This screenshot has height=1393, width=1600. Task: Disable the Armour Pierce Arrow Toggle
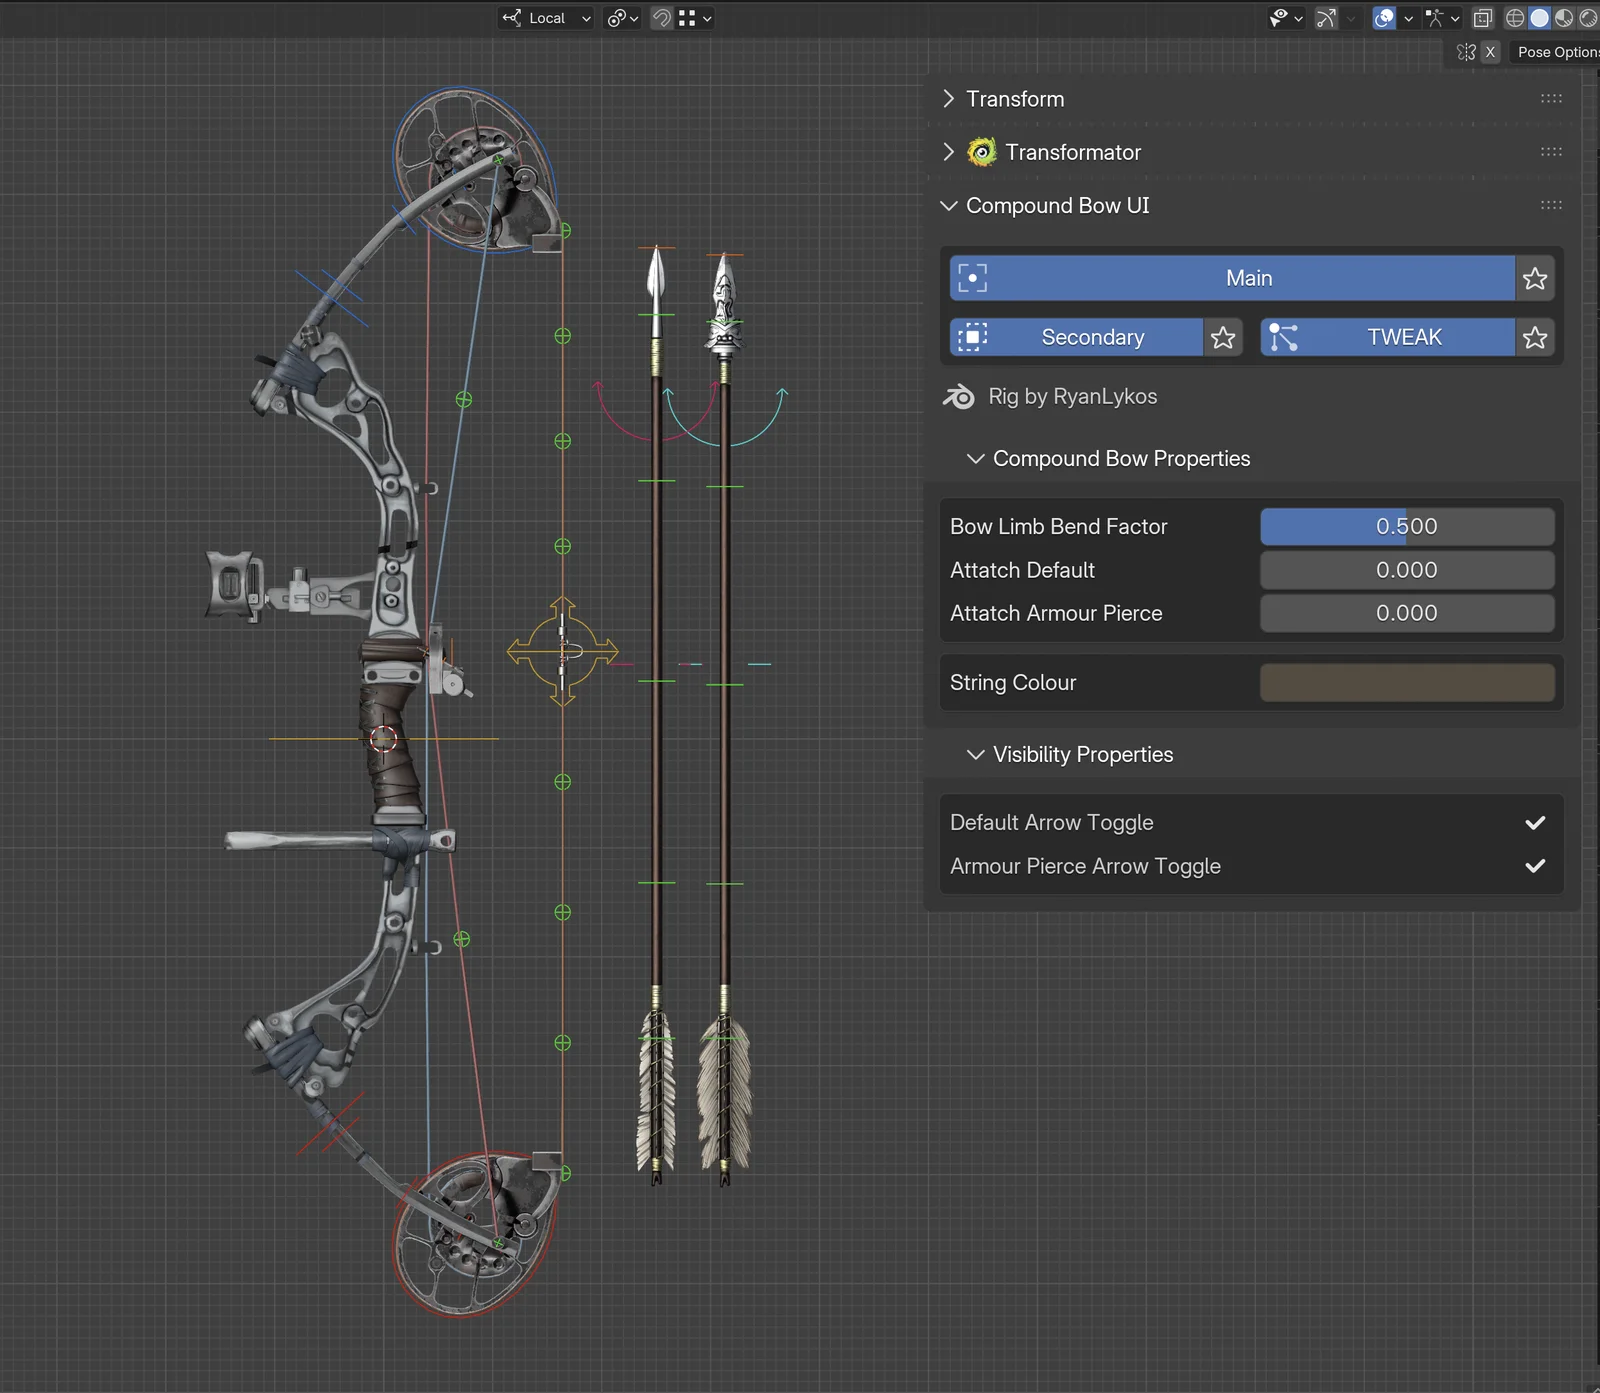pyautogui.click(x=1534, y=866)
